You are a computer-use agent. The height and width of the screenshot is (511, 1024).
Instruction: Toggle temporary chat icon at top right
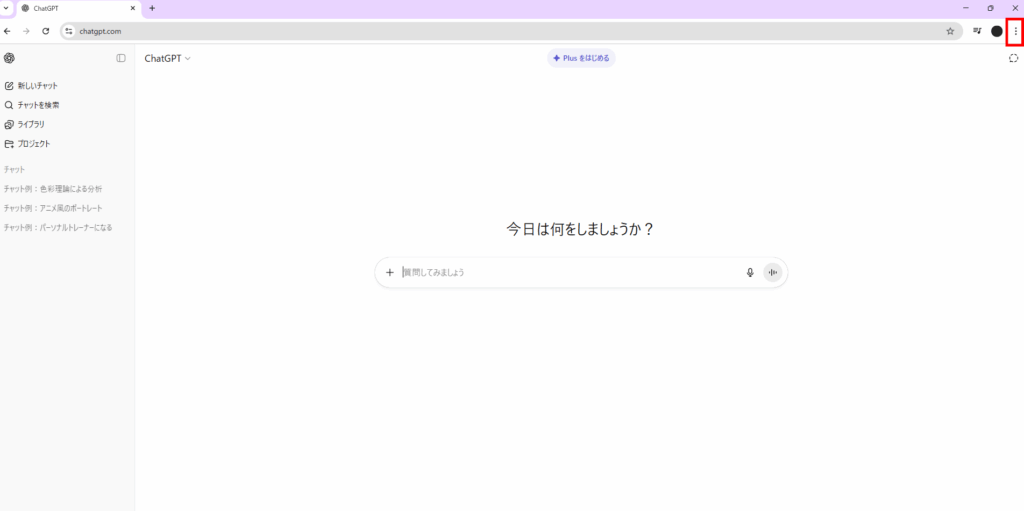coord(1013,58)
